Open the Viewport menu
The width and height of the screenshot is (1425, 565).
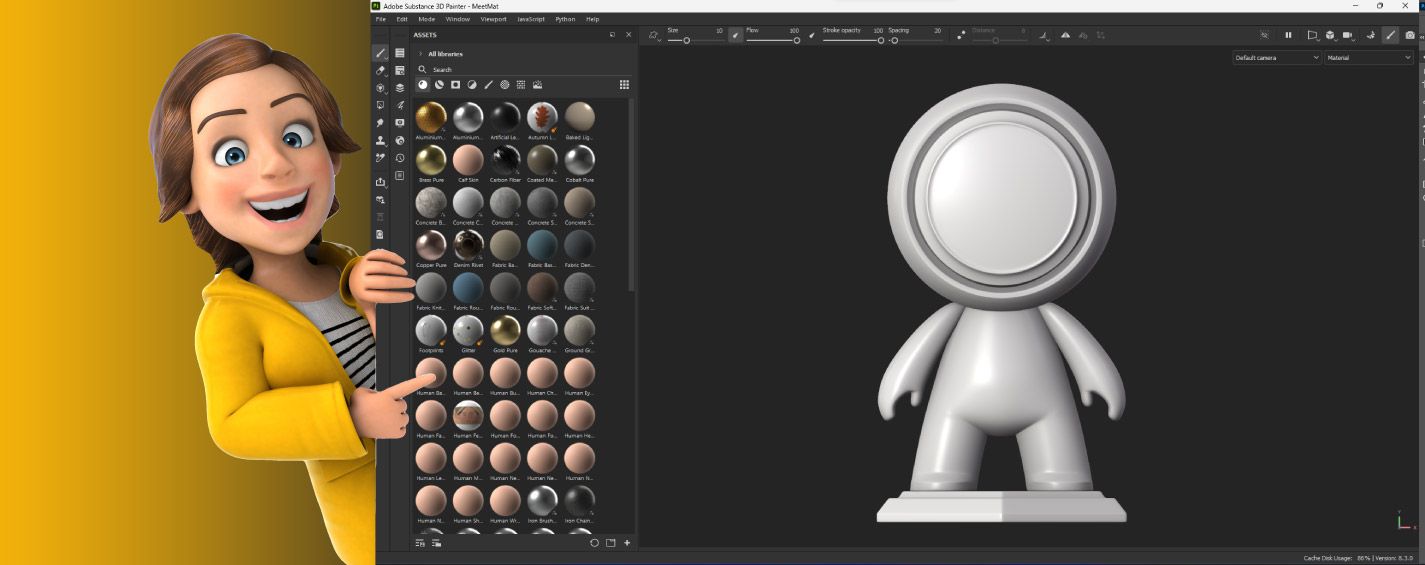pyautogui.click(x=494, y=19)
